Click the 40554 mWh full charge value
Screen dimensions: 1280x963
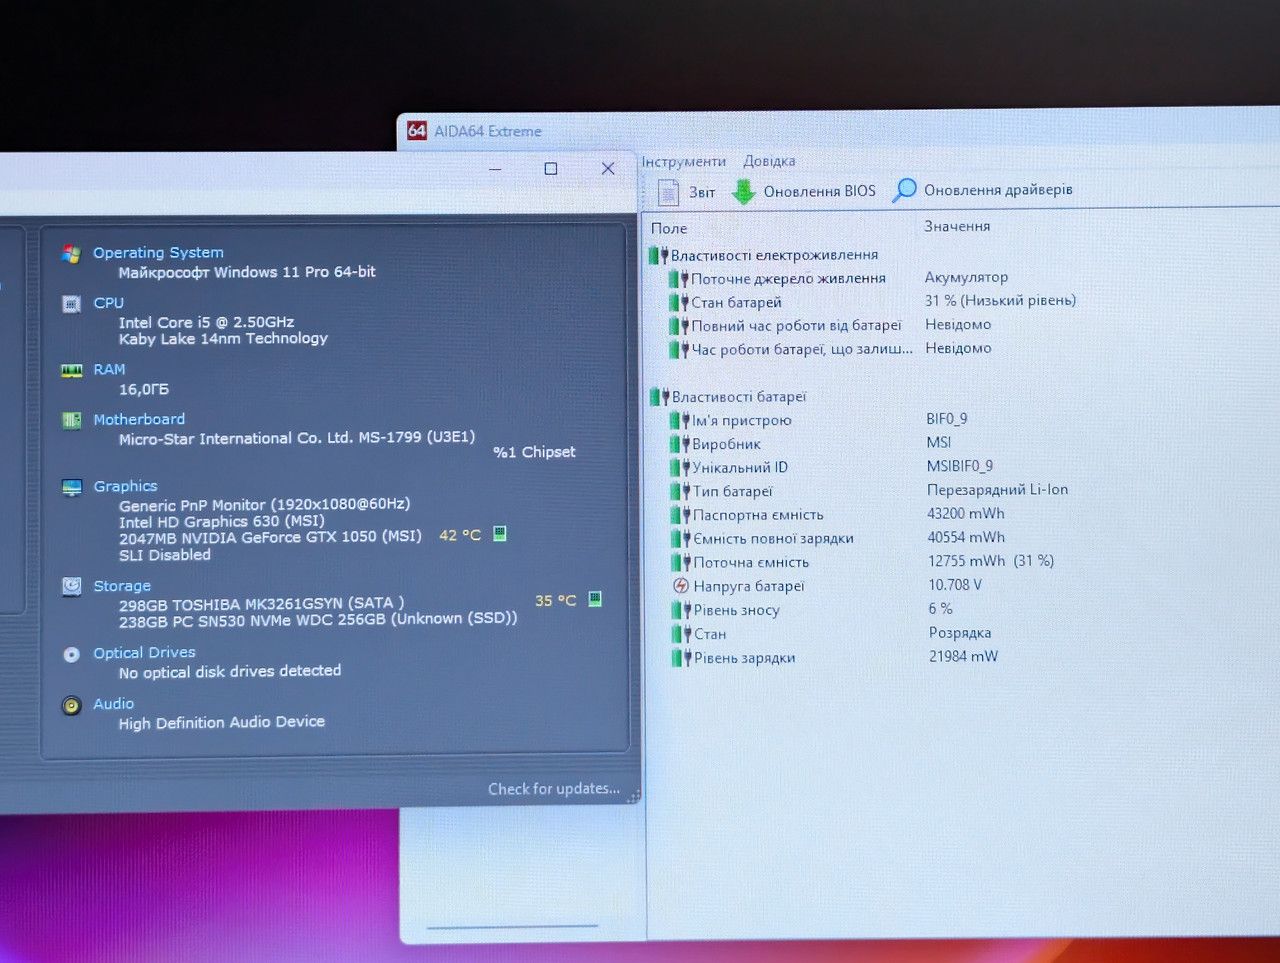[x=966, y=537]
